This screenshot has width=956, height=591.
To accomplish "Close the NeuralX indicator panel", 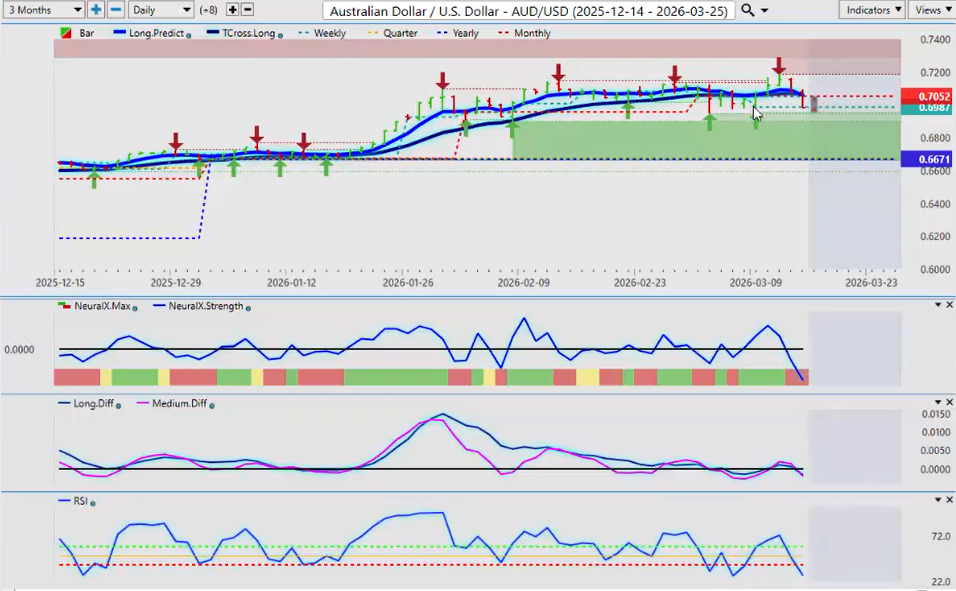I will 949,305.
